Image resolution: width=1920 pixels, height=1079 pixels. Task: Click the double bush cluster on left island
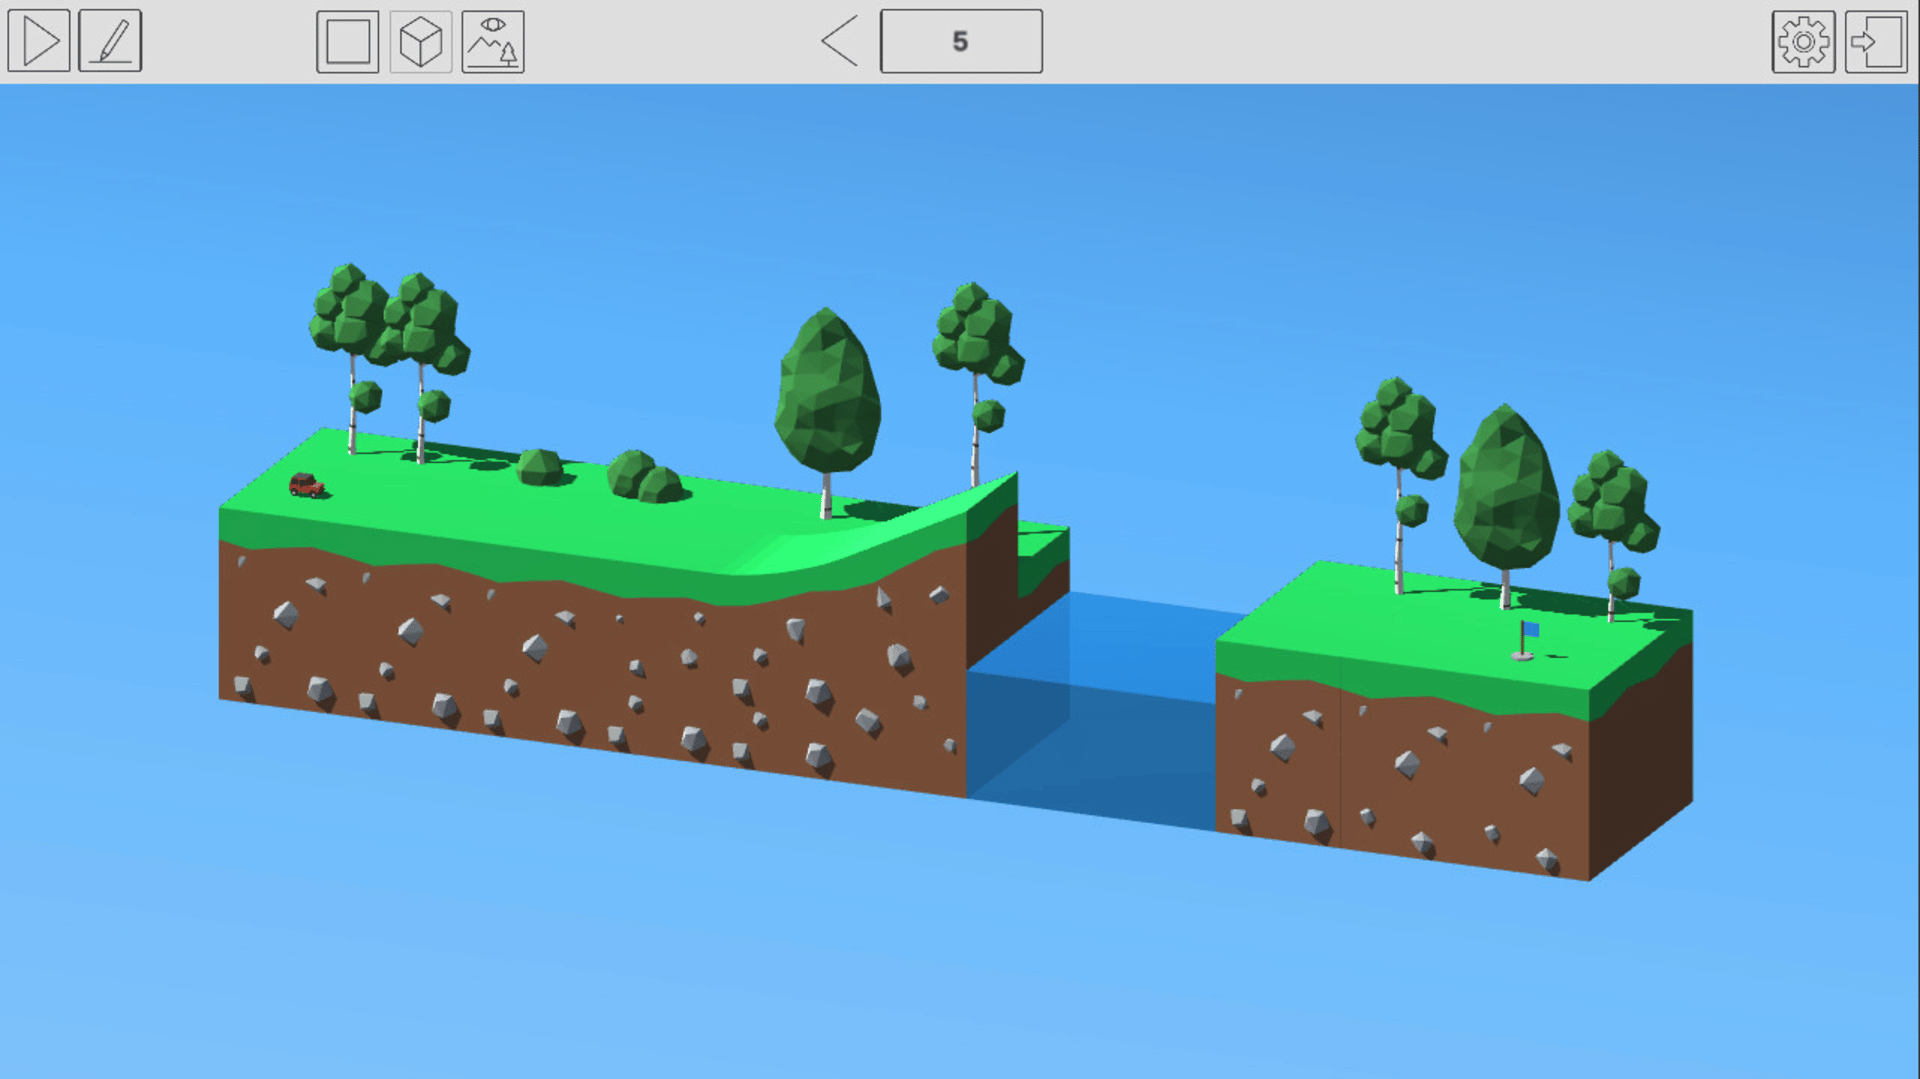point(645,478)
